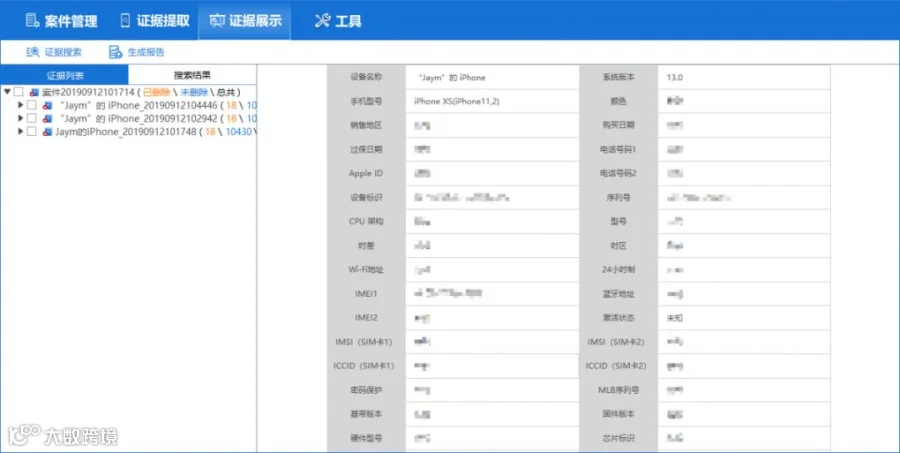Click the 证据提取 phone icon
This screenshot has height=453, width=900.
pyautogui.click(x=125, y=21)
